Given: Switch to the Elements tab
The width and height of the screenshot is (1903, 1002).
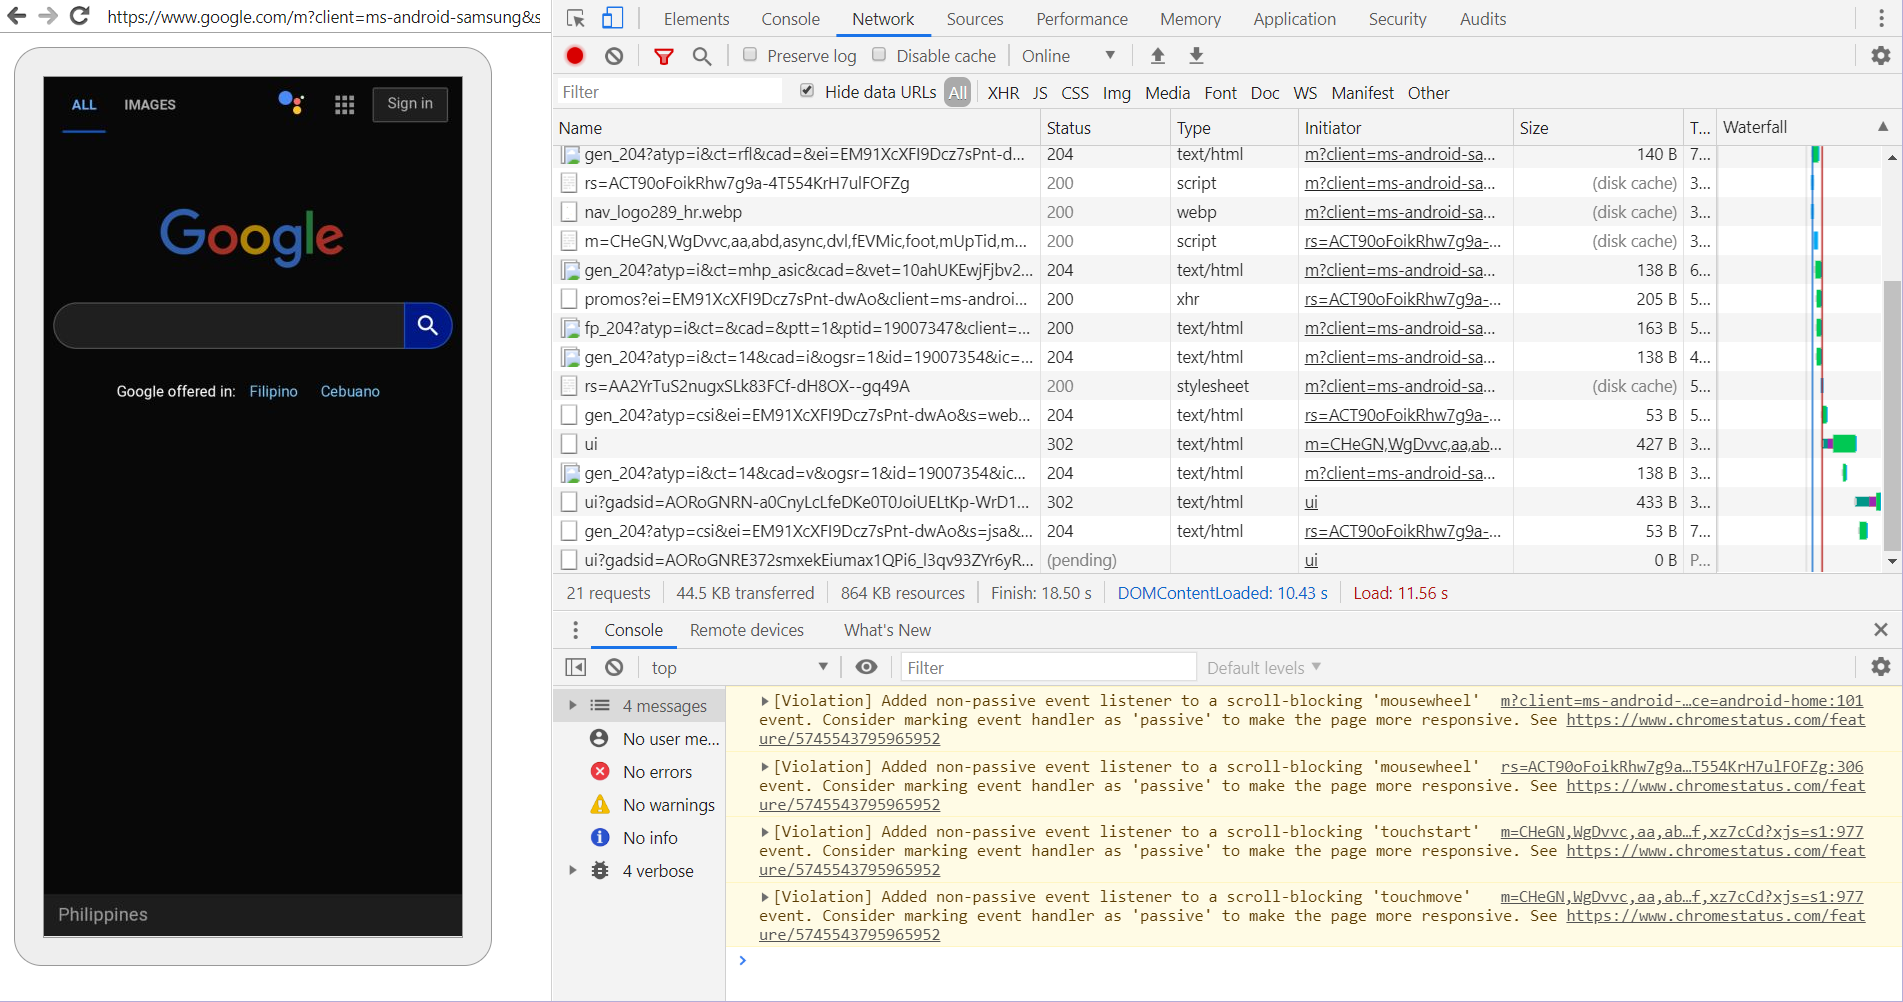Looking at the screenshot, I should [x=696, y=19].
